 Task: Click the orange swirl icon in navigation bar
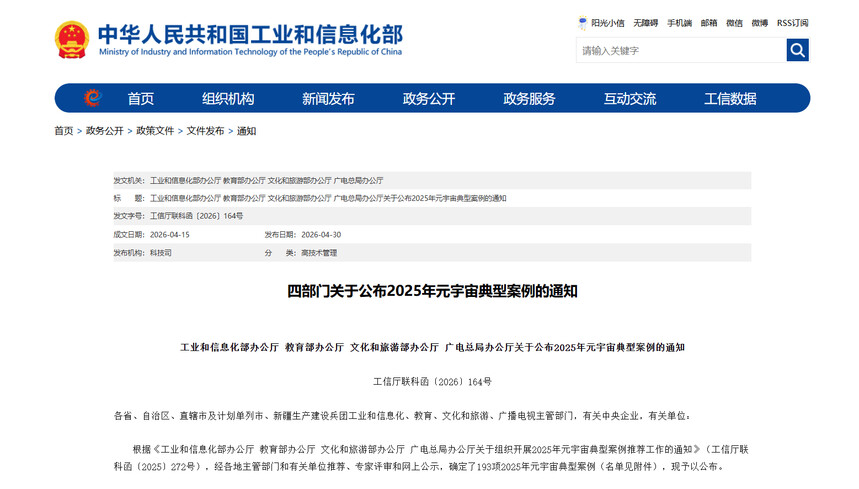pyautogui.click(x=93, y=98)
